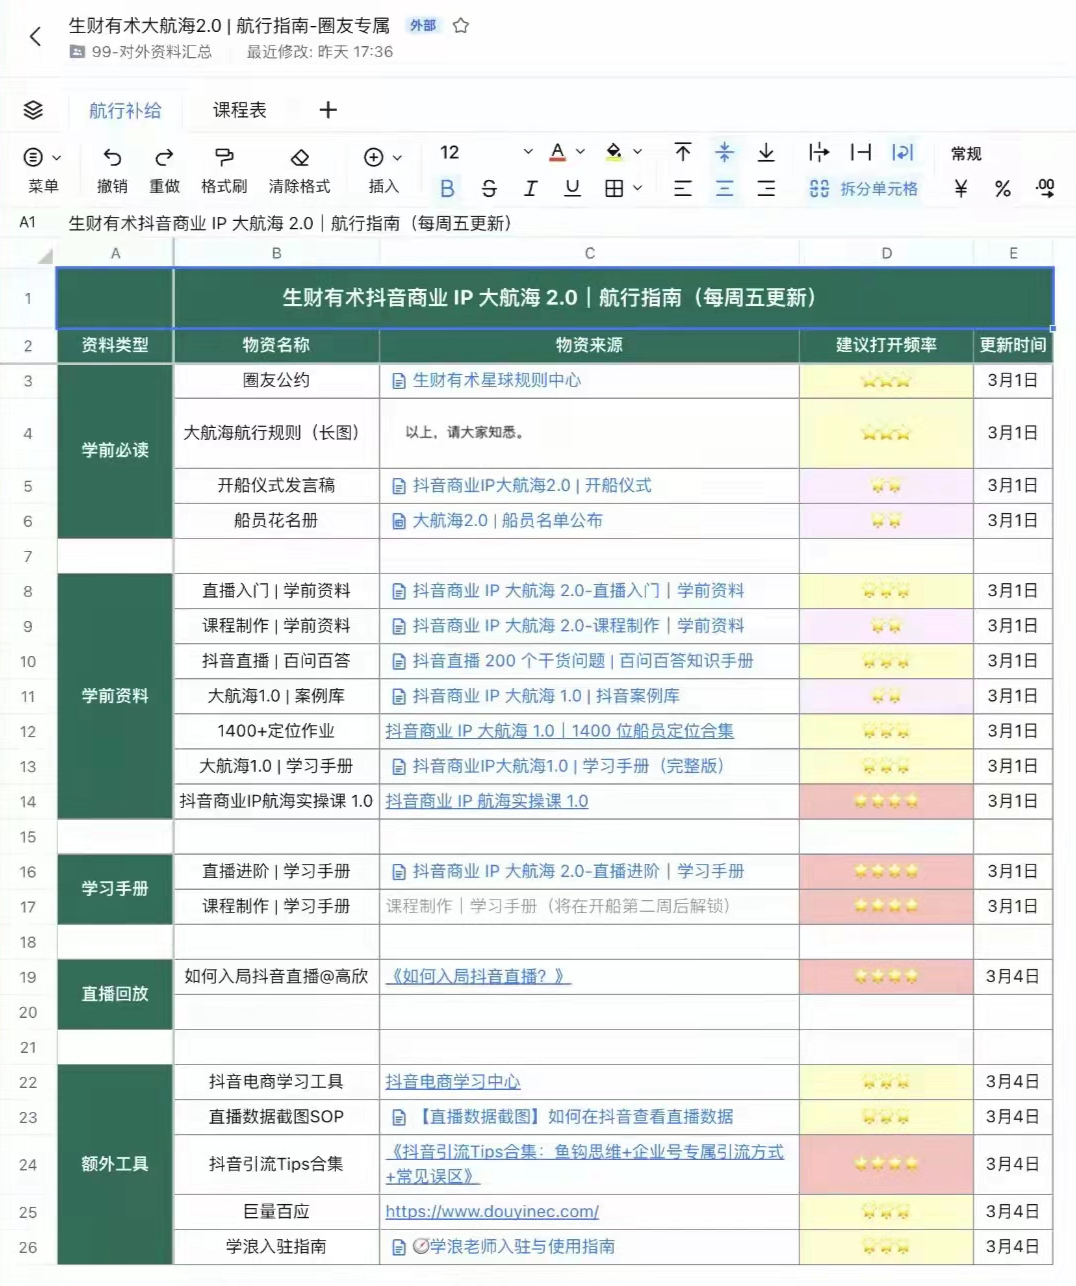Screen dimensions: 1076x1286
Task: Open 抖音电商学习中心 link
Action: coord(453,1081)
